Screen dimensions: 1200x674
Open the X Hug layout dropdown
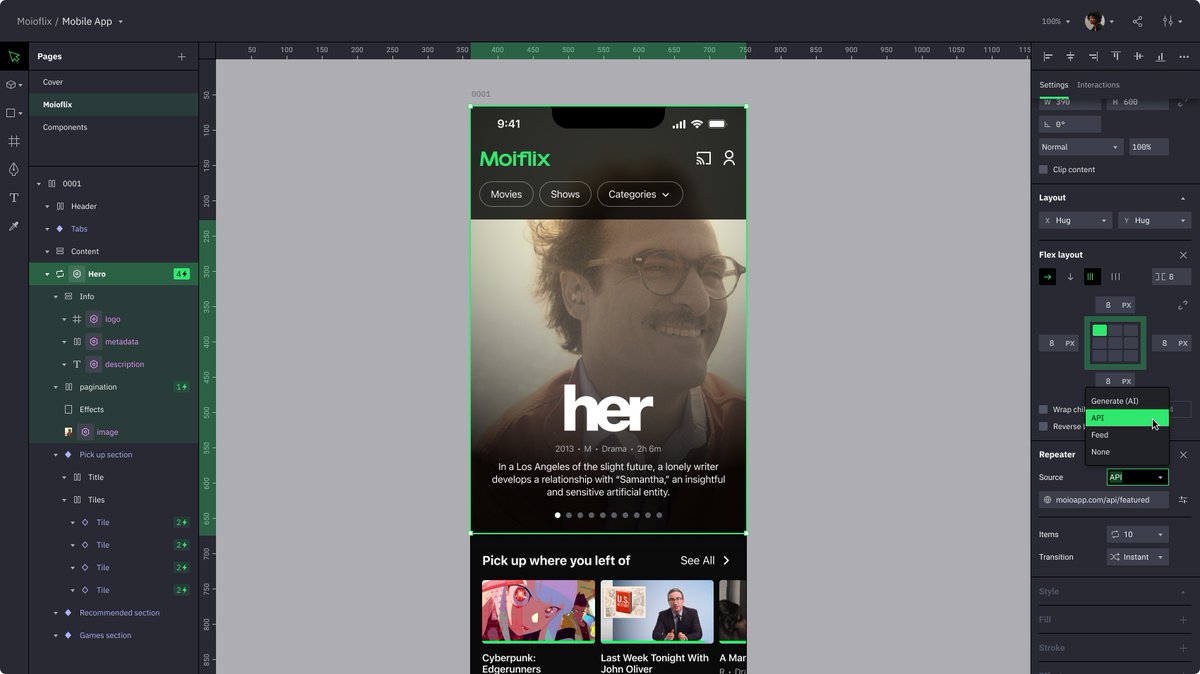[1075, 220]
